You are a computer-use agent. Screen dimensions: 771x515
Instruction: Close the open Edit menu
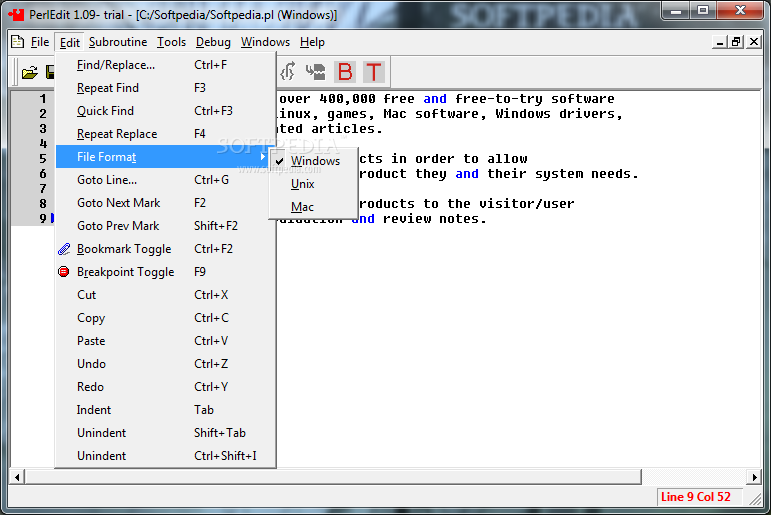point(70,43)
